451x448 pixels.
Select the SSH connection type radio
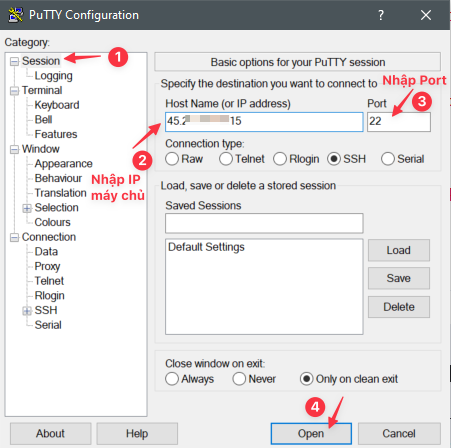coord(334,159)
